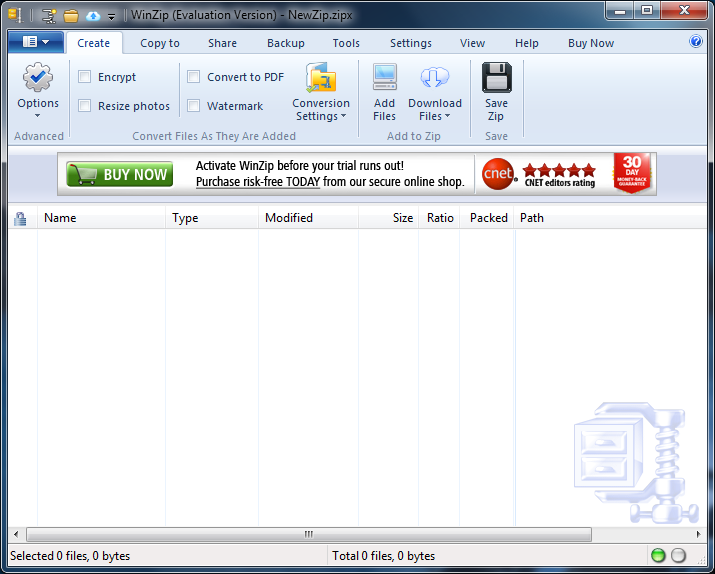
Task: Click the Save Zip floppy disk icon
Action: (497, 78)
